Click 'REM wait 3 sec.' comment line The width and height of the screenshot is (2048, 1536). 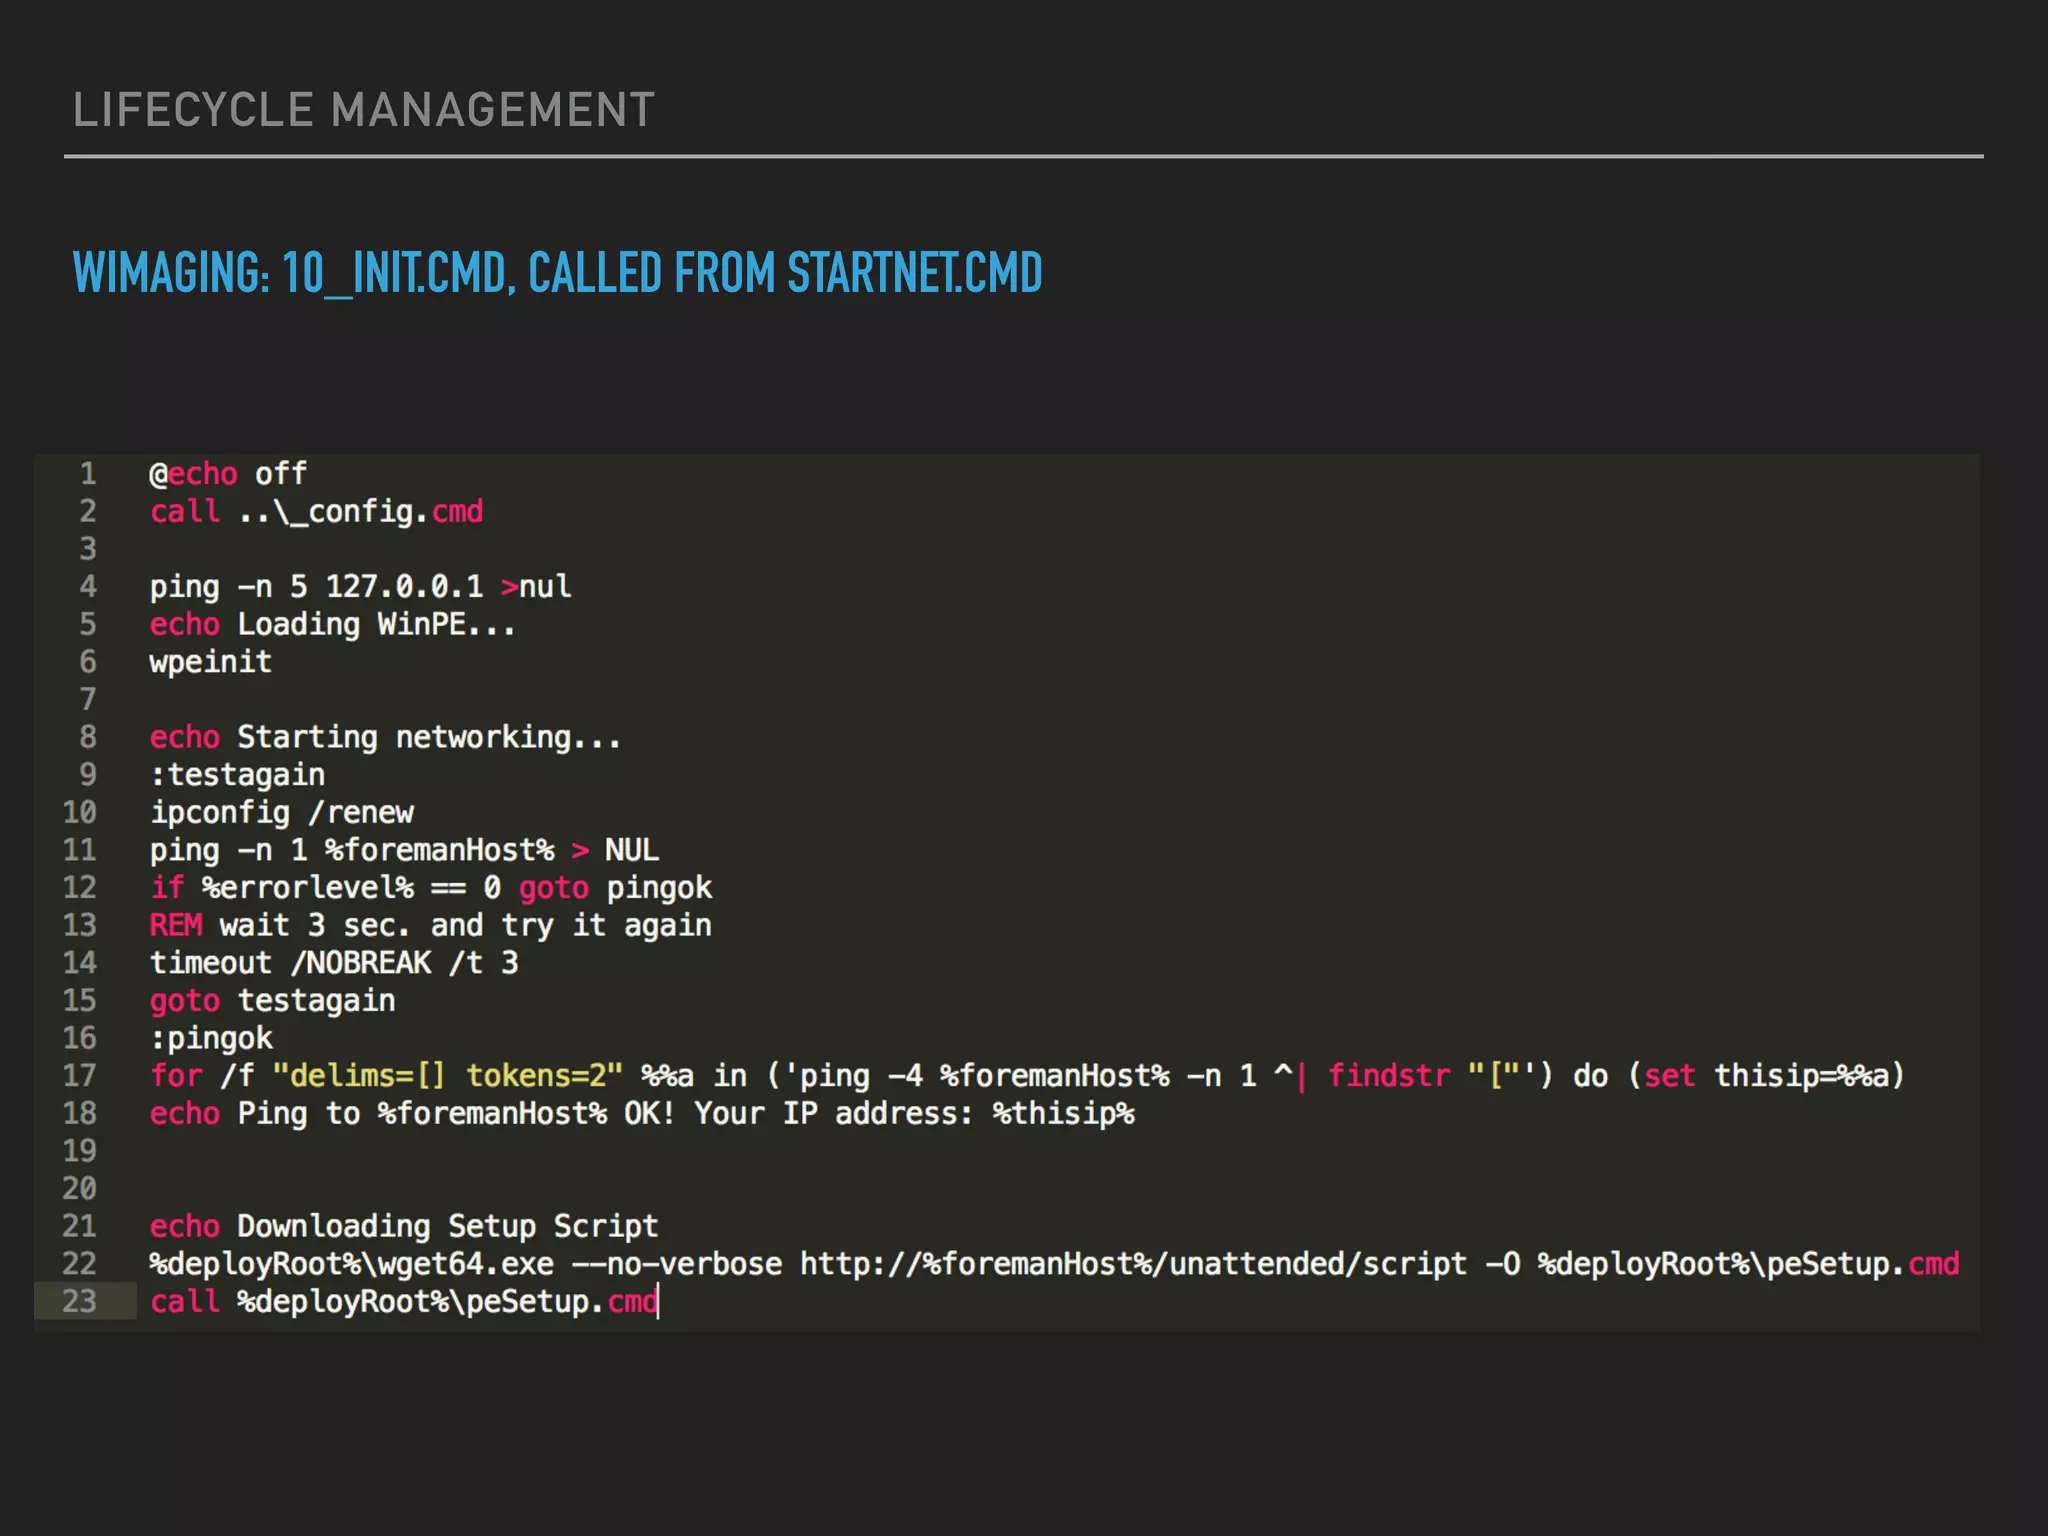click(430, 925)
